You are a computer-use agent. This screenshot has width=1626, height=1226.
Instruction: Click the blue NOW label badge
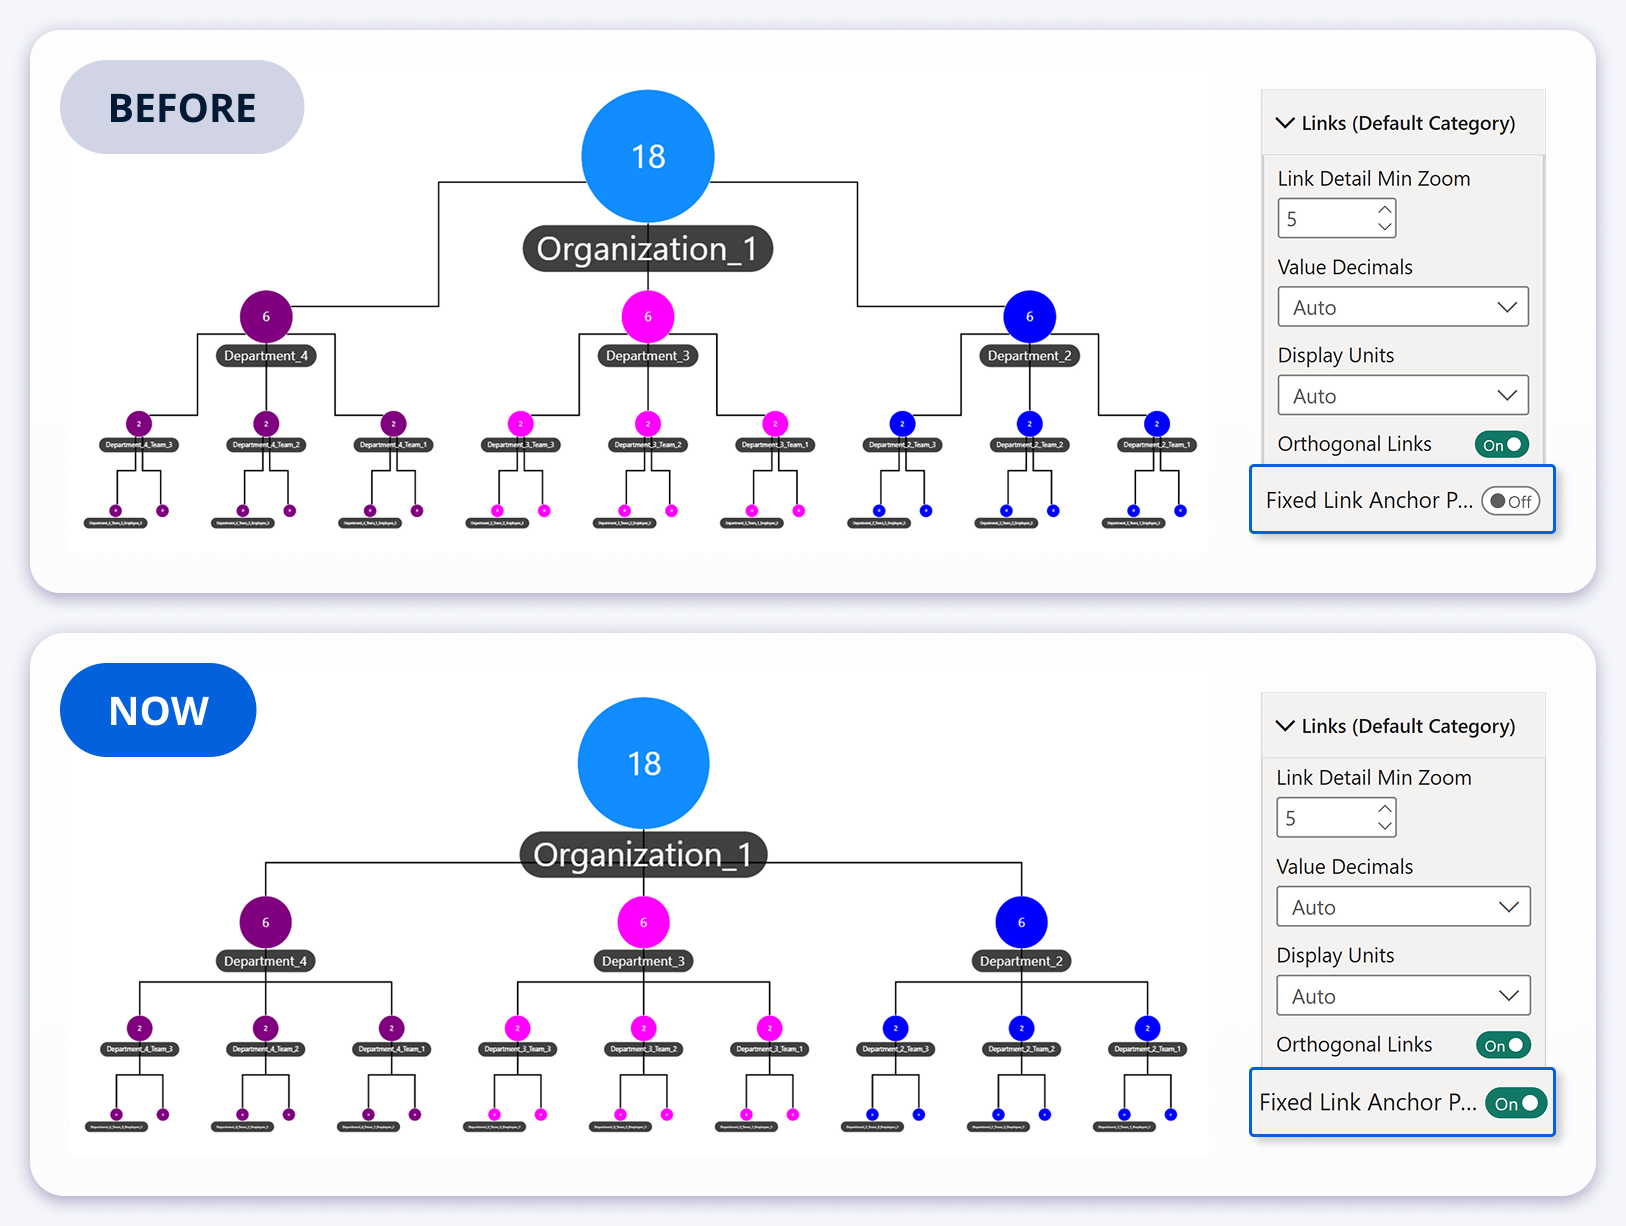click(158, 710)
